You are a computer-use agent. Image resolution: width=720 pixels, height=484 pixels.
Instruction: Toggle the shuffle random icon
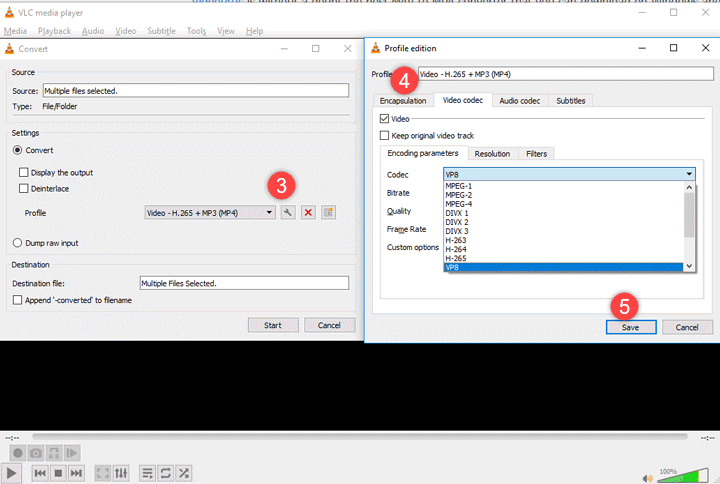(184, 473)
